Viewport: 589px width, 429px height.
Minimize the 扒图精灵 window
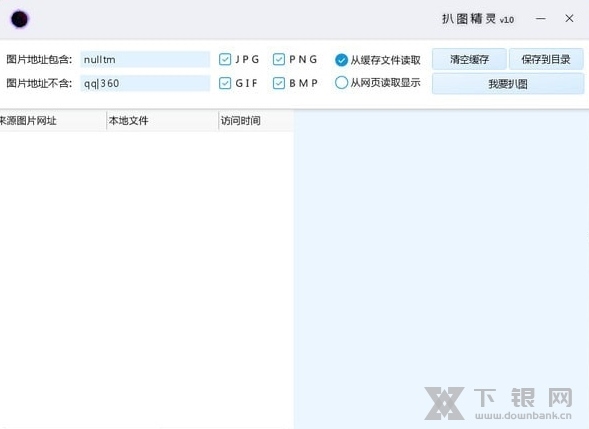pos(541,18)
